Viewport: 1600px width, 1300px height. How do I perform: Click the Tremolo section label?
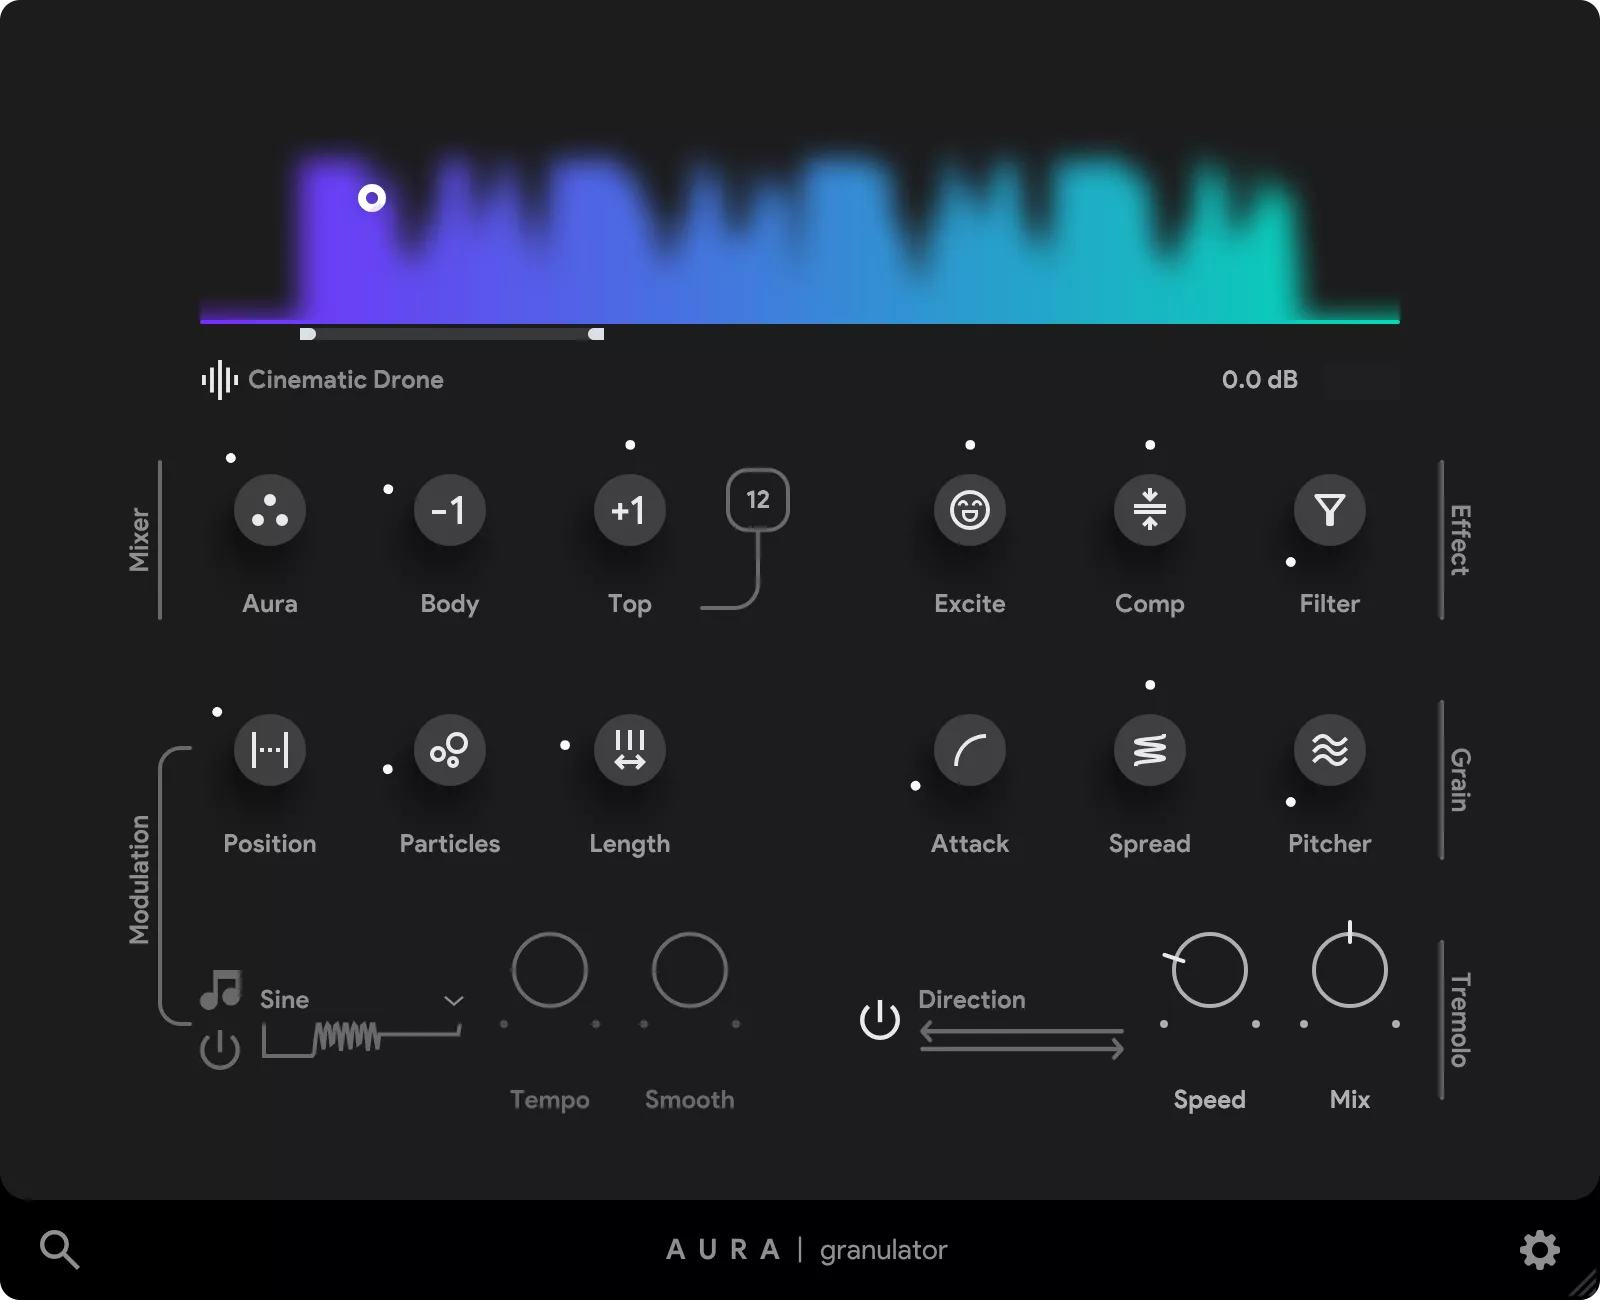(1457, 1020)
